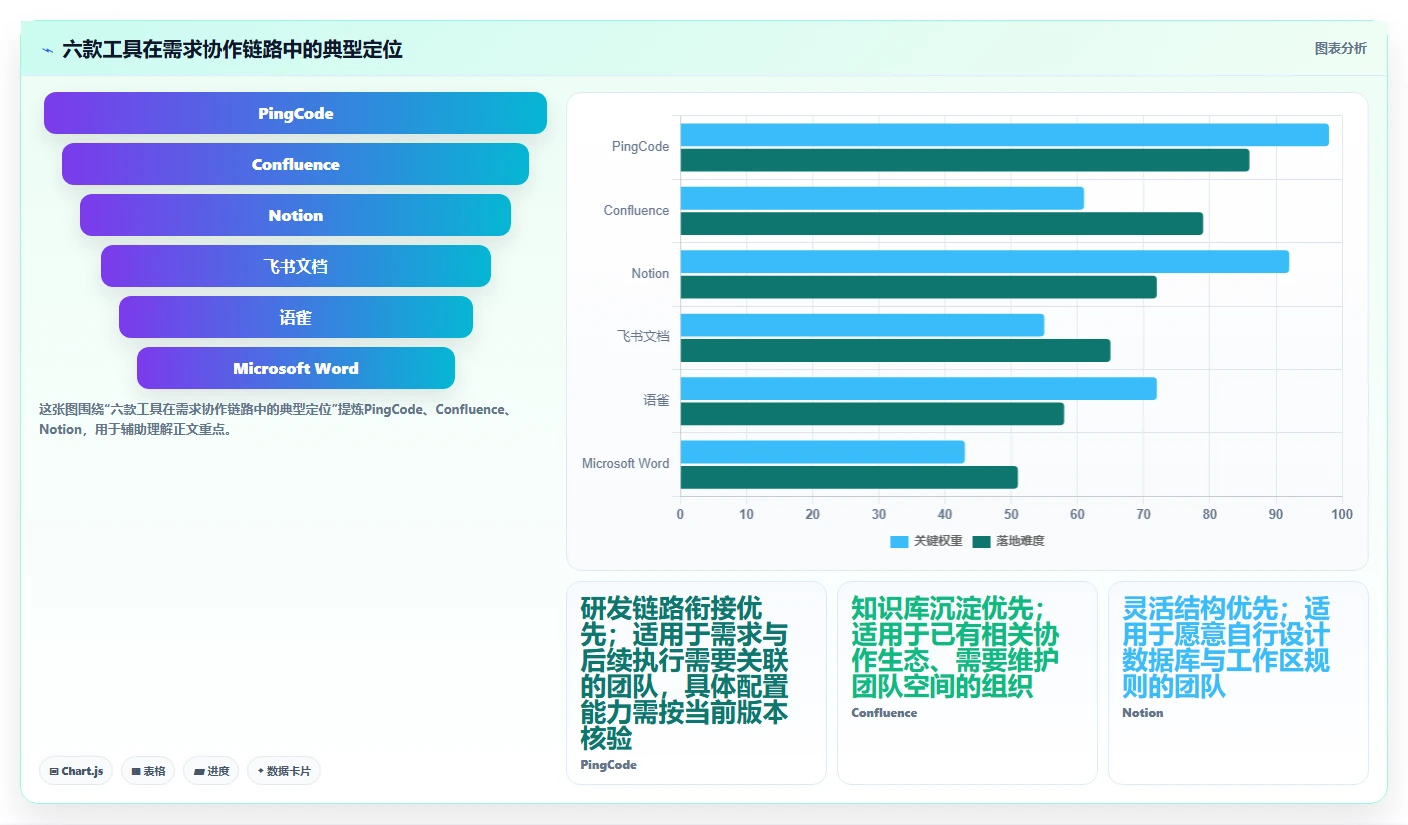Screen dimensions: 1408x825
Task: Click the 50 tick on the chart x-axis
Action: point(1011,515)
